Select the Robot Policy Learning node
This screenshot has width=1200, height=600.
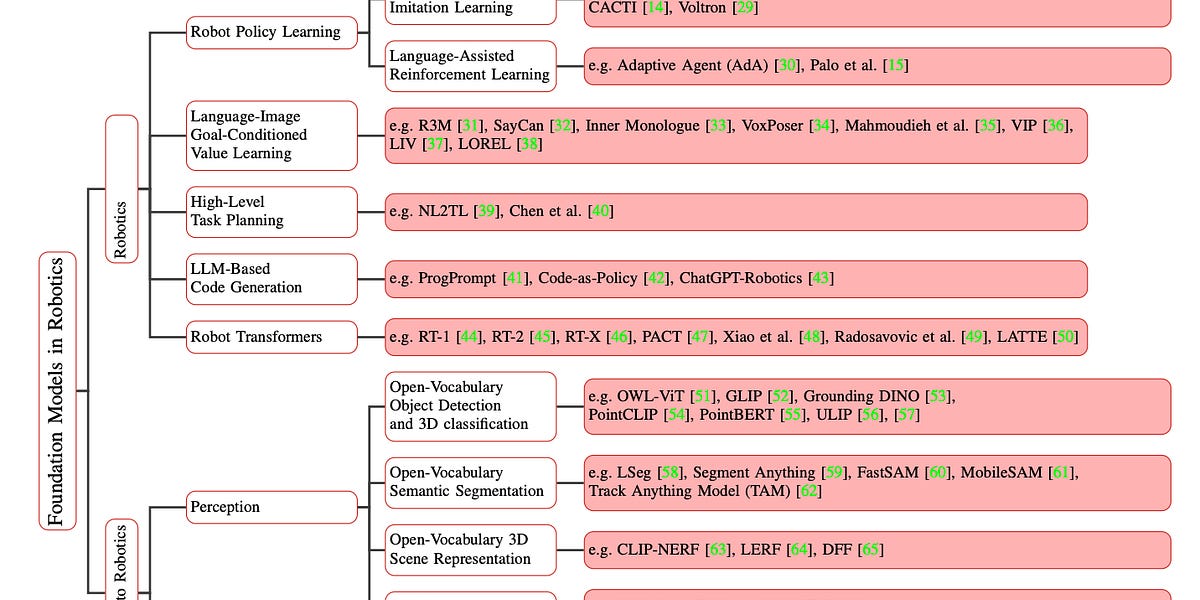click(271, 32)
